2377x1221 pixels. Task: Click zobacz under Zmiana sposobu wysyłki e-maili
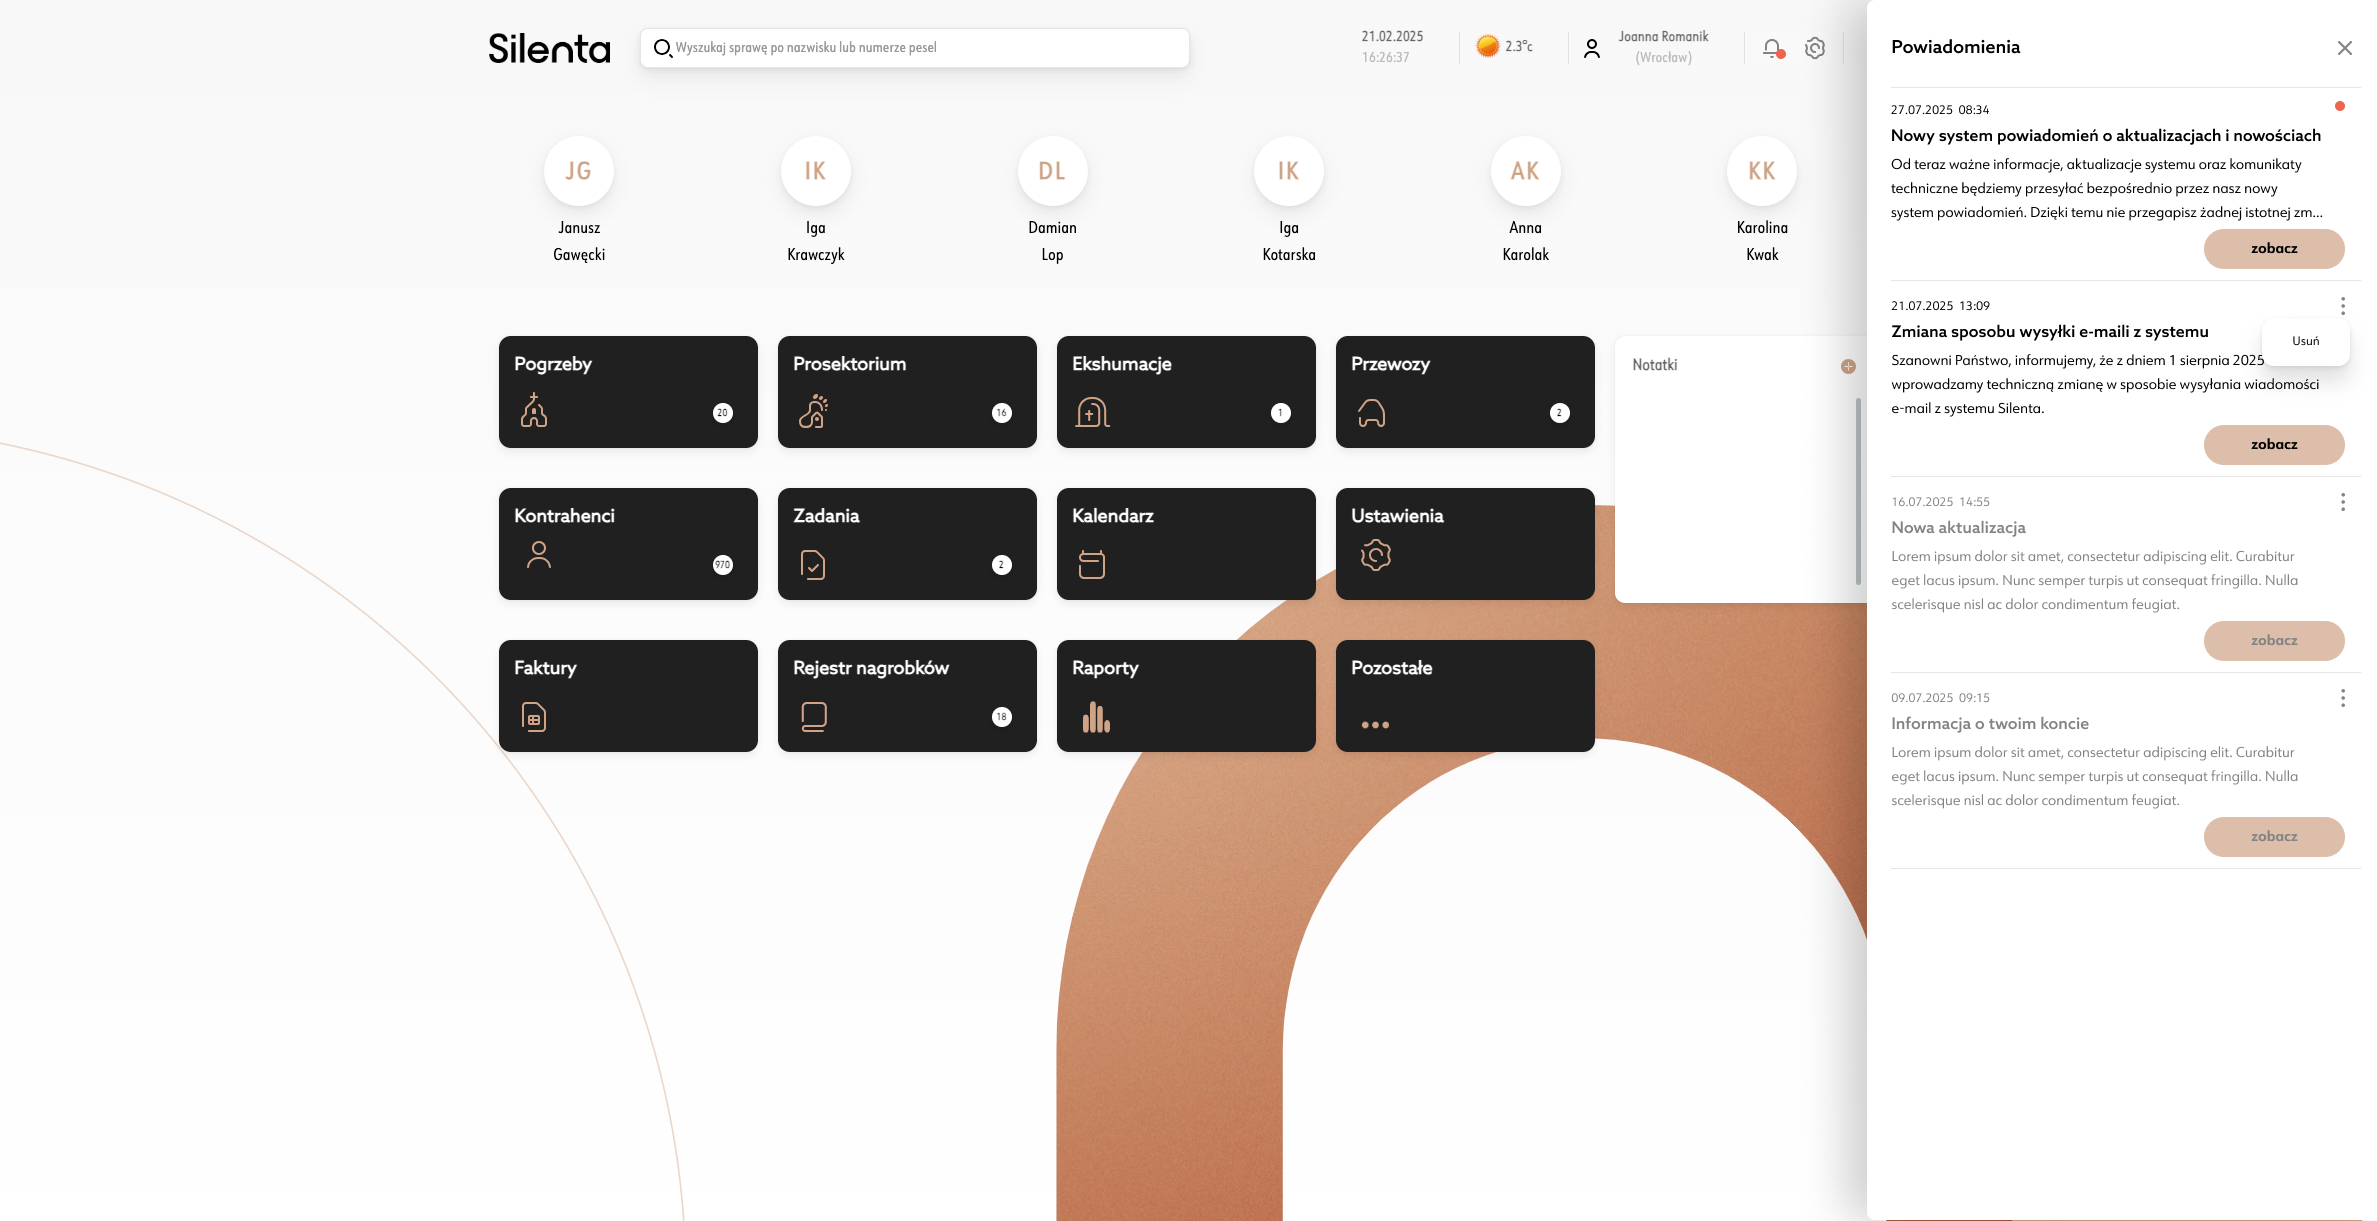point(2273,445)
